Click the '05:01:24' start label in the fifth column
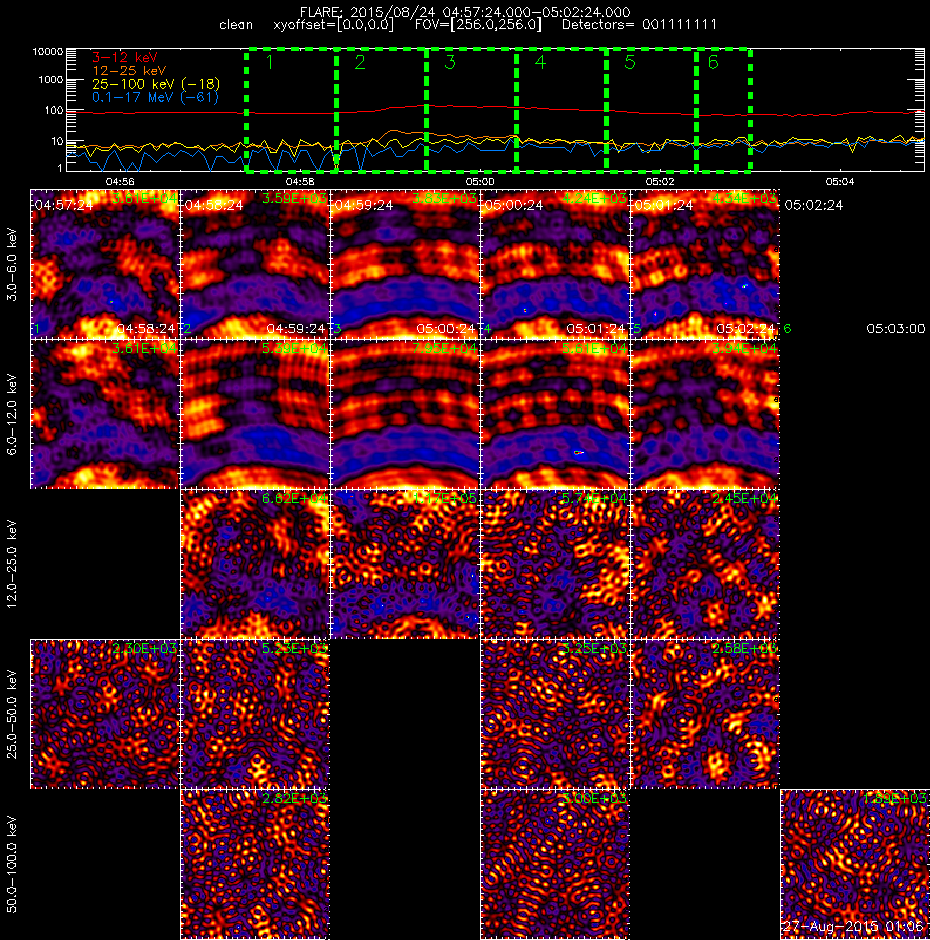Image resolution: width=930 pixels, height=940 pixels. pyautogui.click(x=663, y=205)
